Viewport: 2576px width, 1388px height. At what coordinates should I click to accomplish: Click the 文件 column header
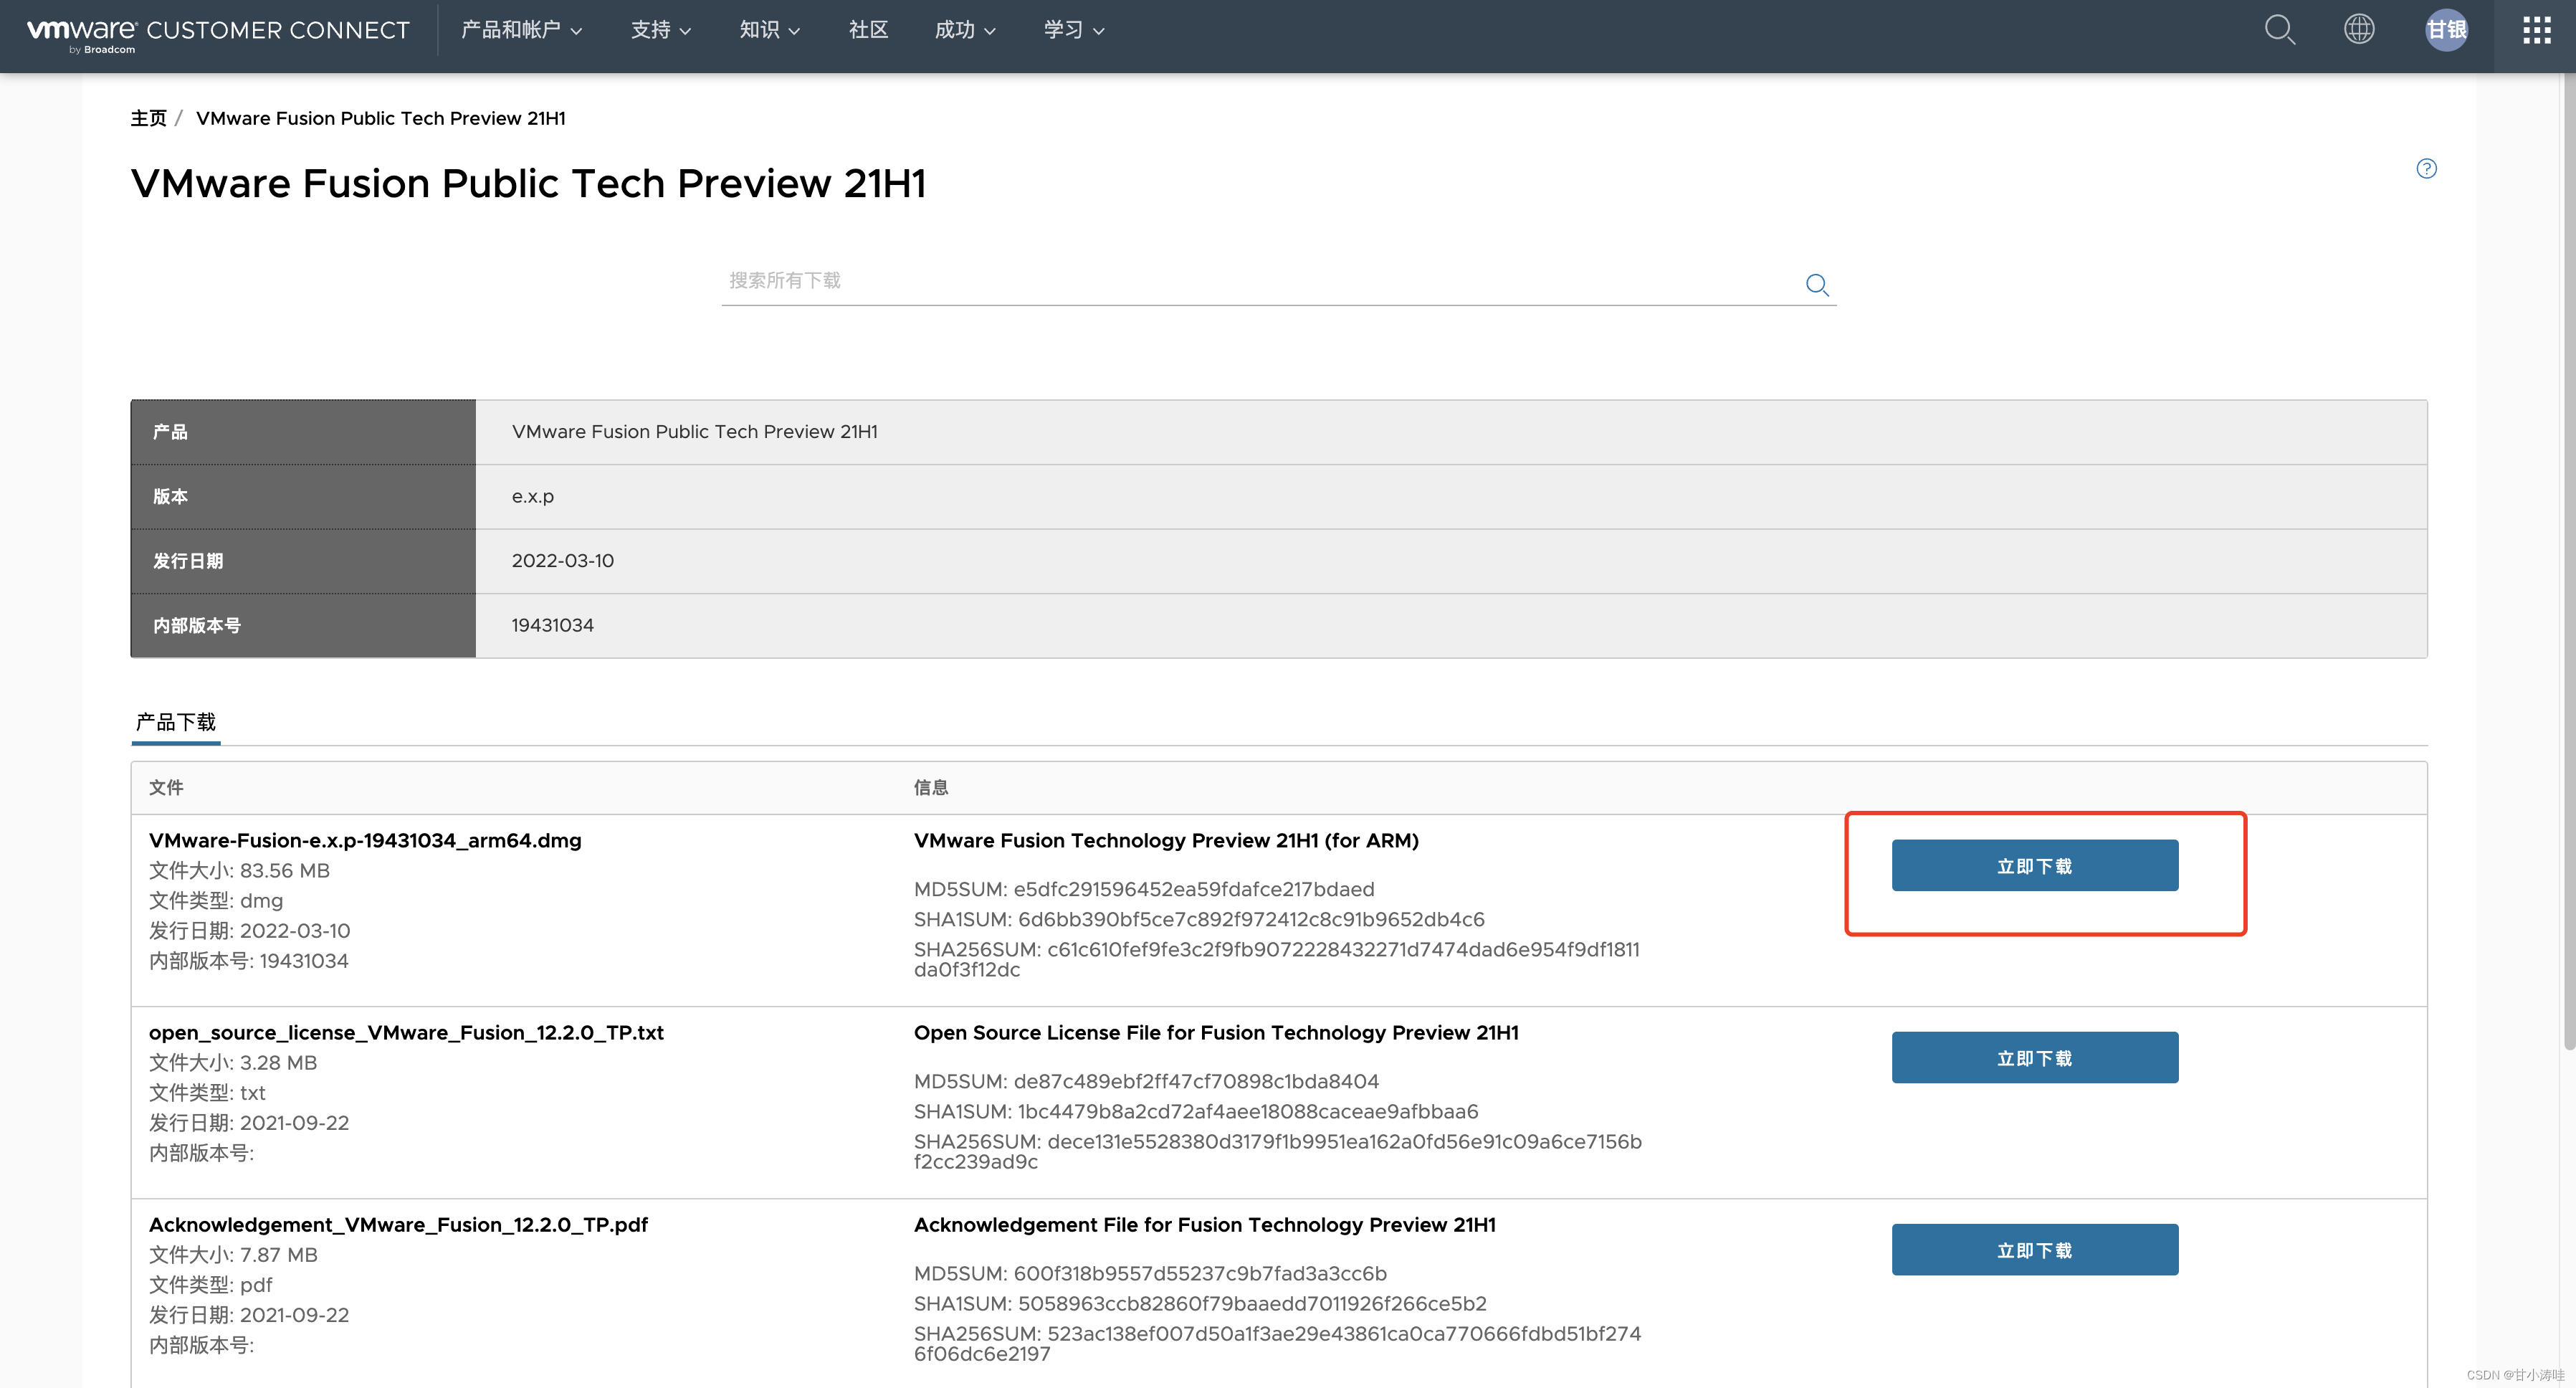click(x=166, y=787)
